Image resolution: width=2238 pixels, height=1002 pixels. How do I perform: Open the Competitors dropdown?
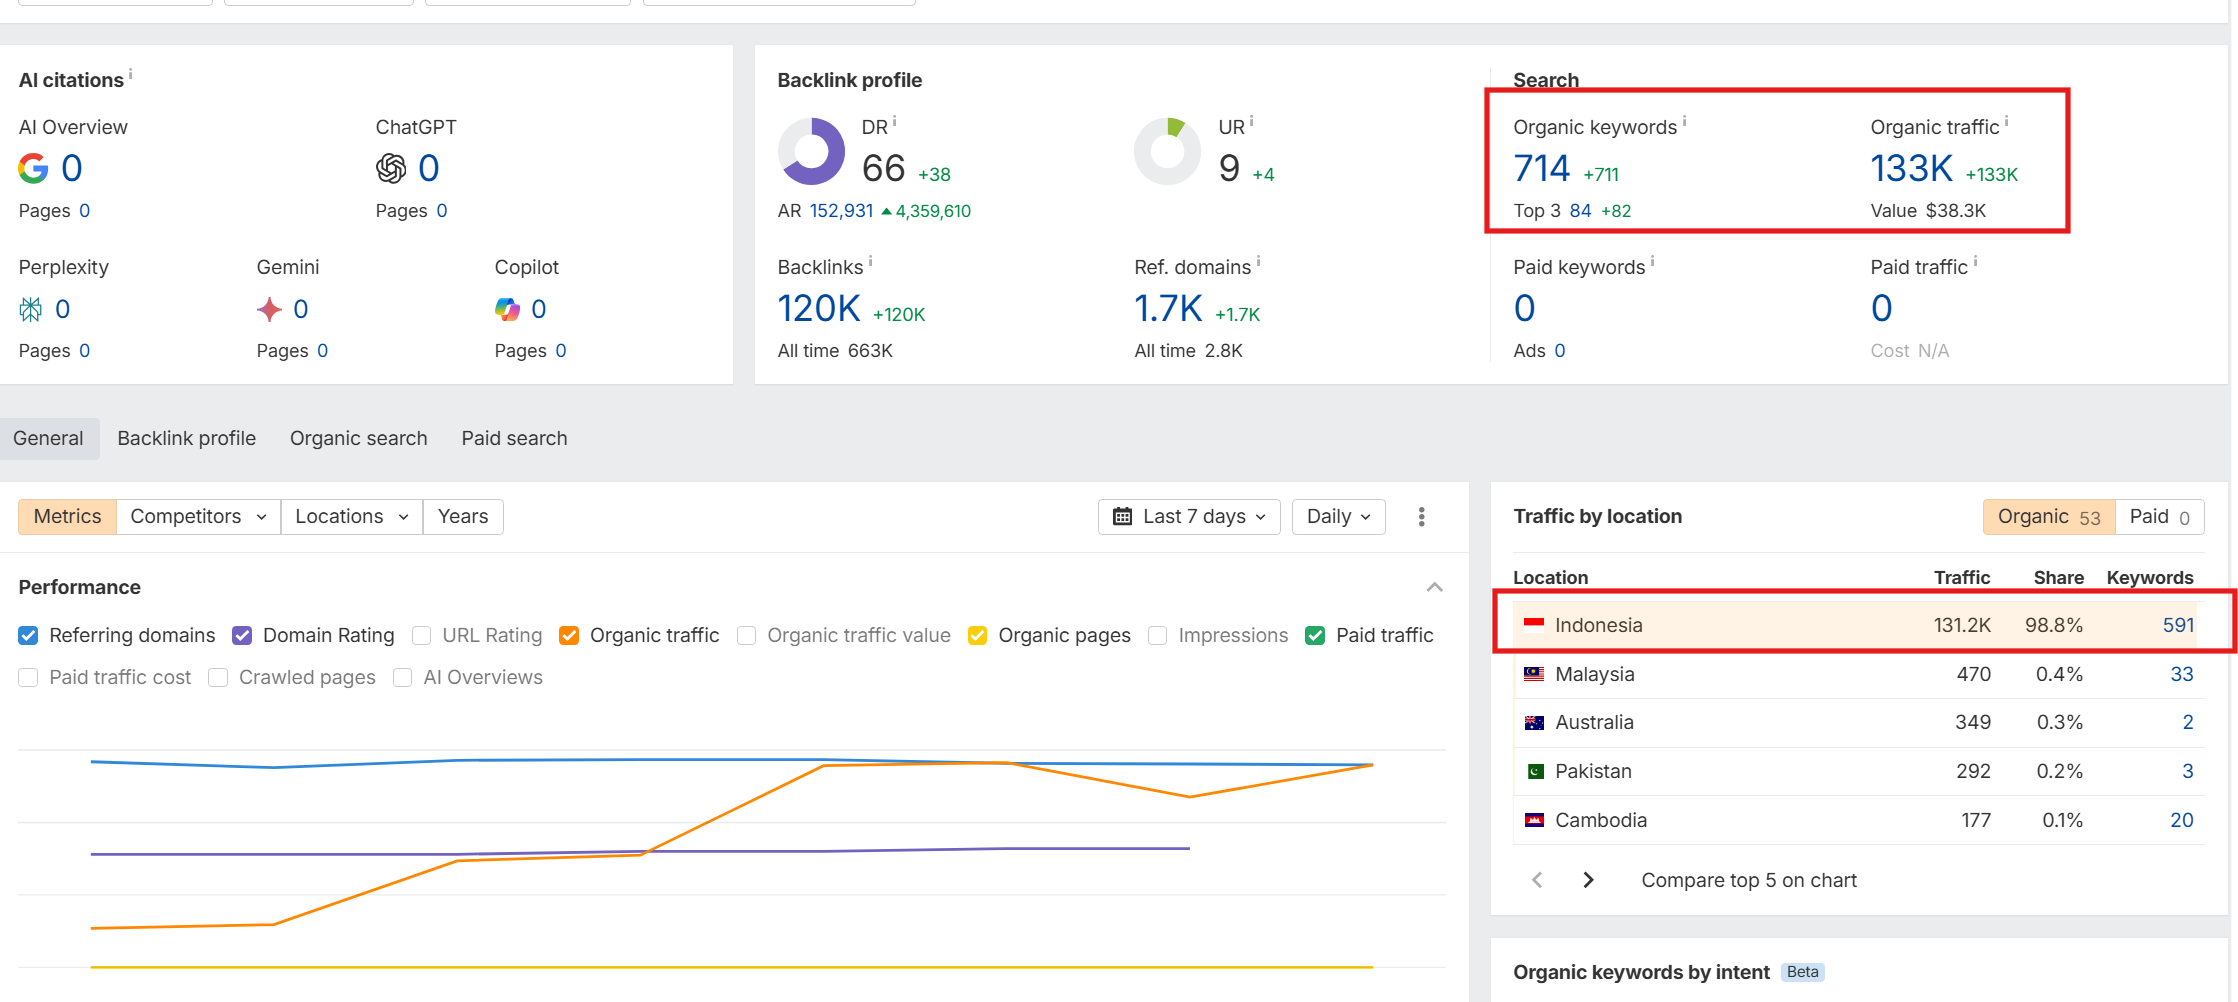coord(196,516)
